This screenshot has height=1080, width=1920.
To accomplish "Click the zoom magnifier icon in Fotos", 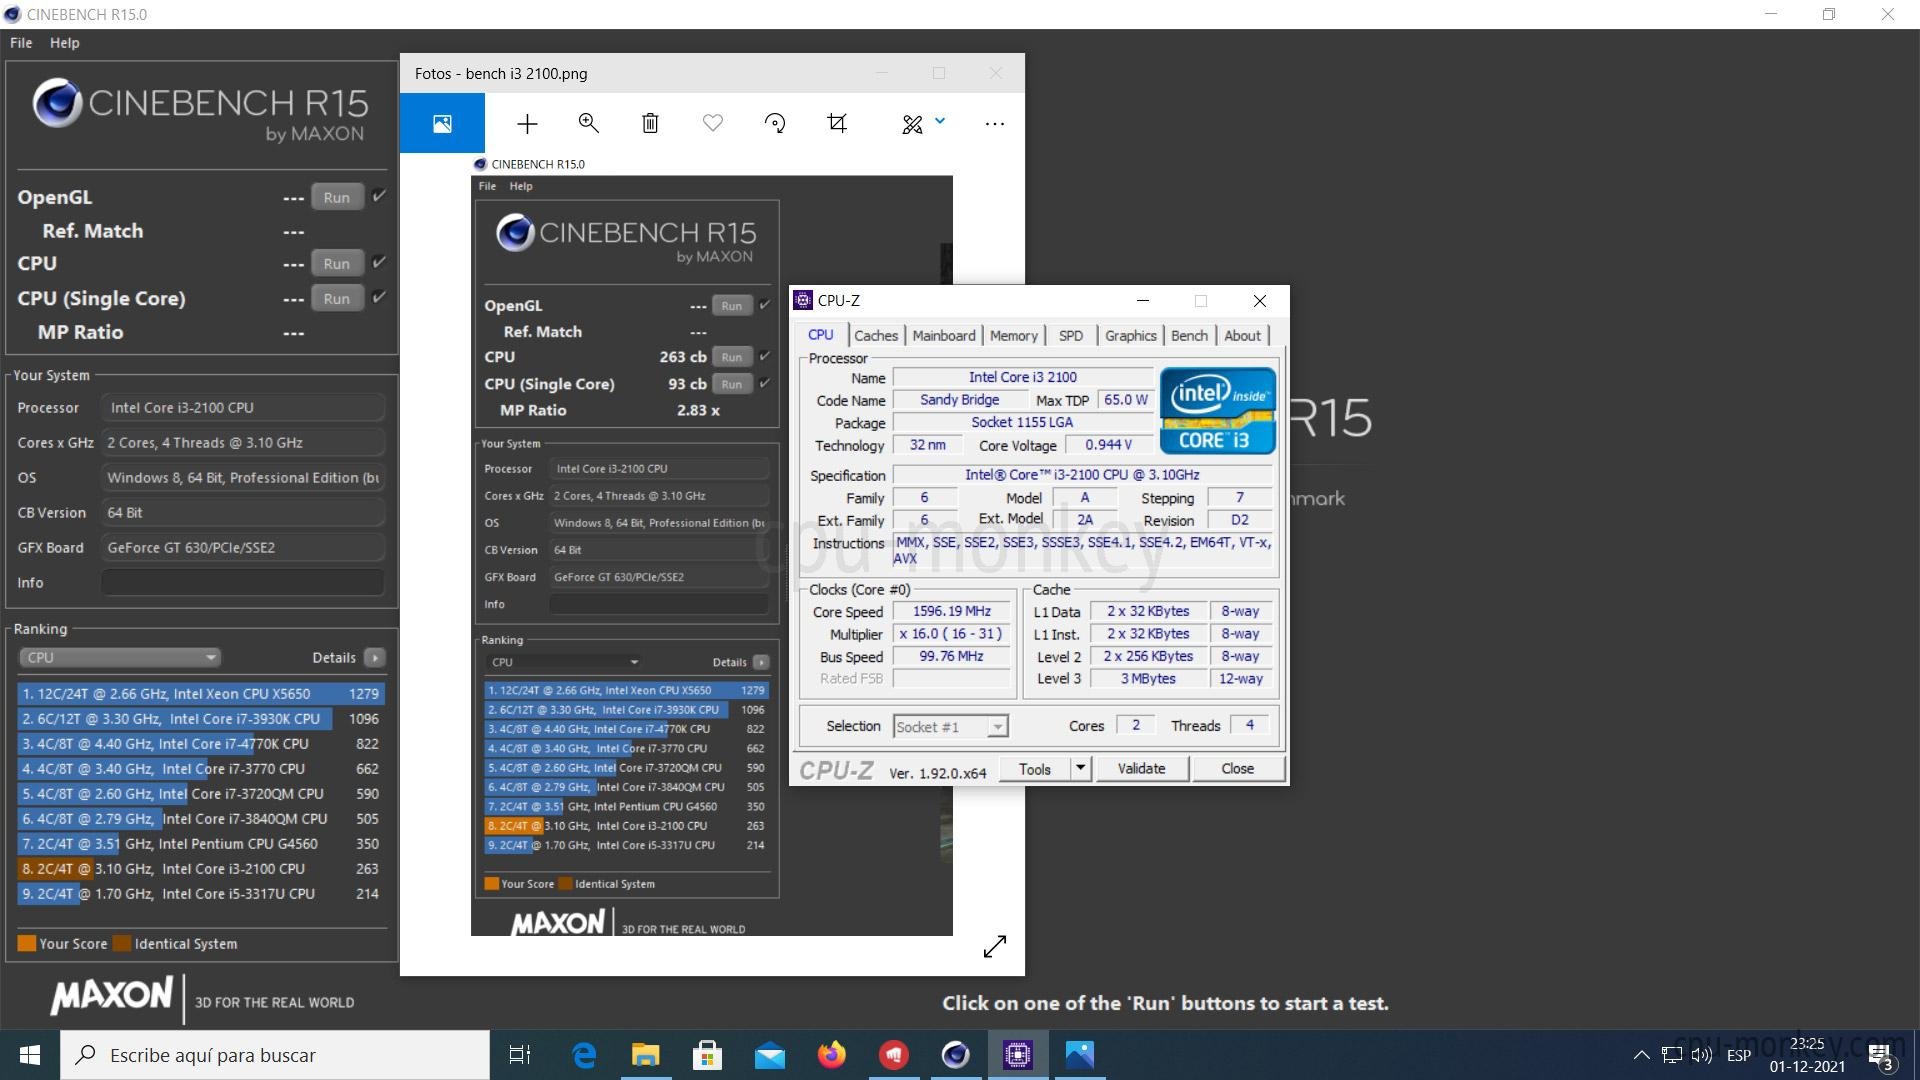I will click(589, 123).
